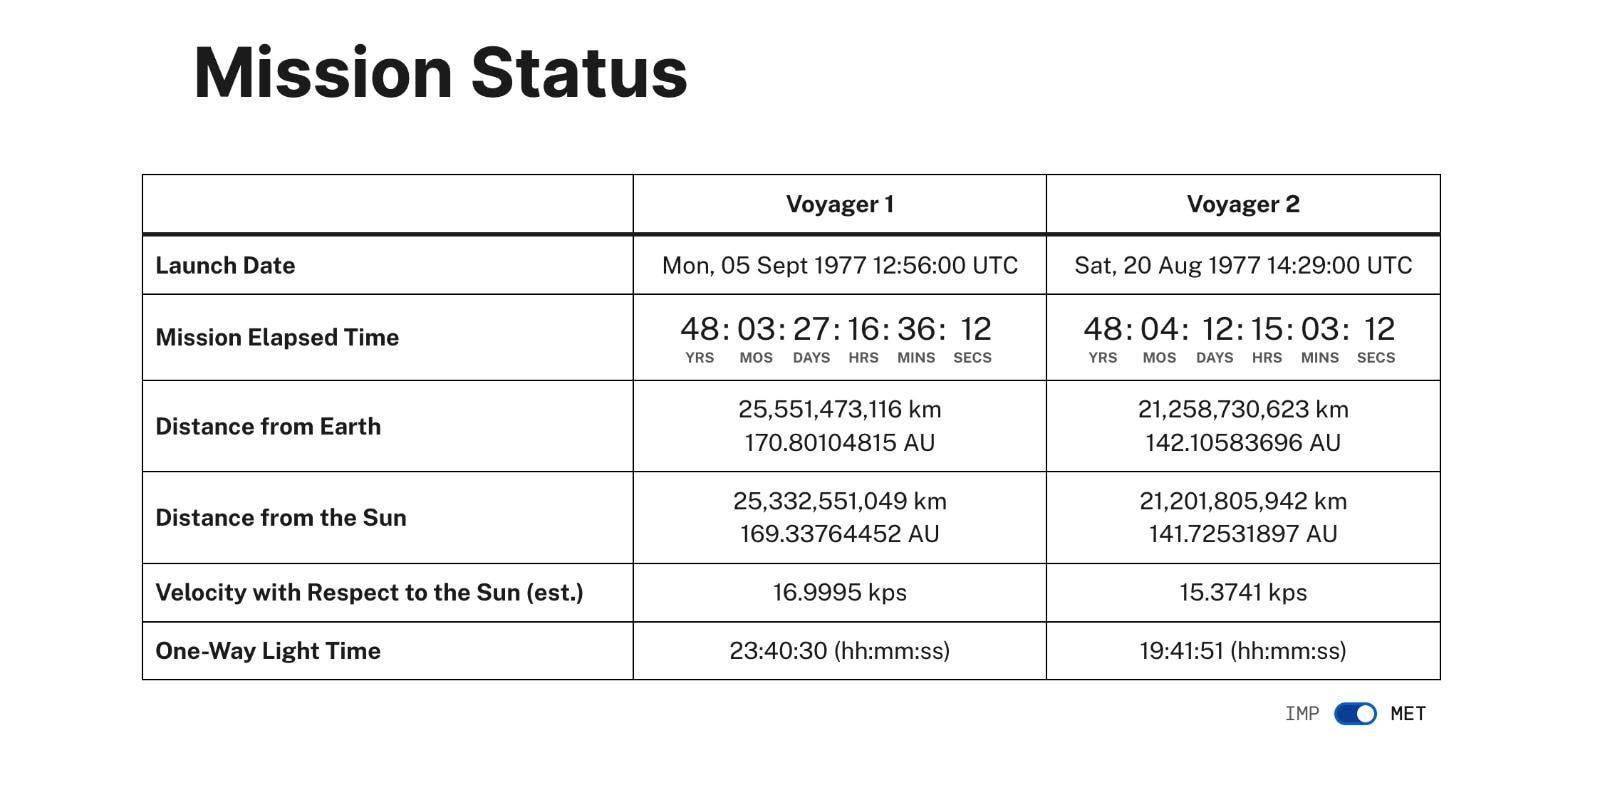Click Voyager 2's launch date value
Image resolution: width=1600 pixels, height=795 pixels.
[1243, 265]
